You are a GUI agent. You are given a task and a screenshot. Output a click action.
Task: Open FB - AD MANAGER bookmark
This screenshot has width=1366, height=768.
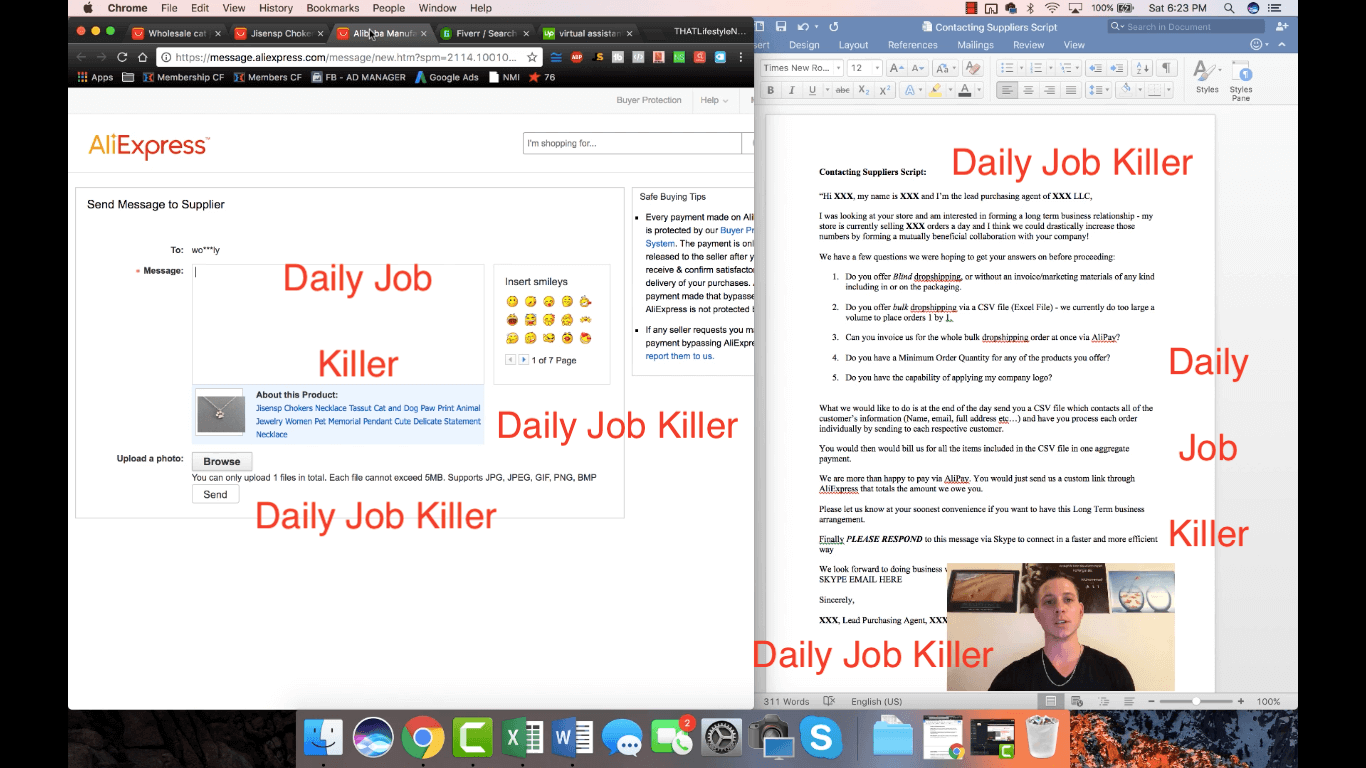click(x=359, y=77)
